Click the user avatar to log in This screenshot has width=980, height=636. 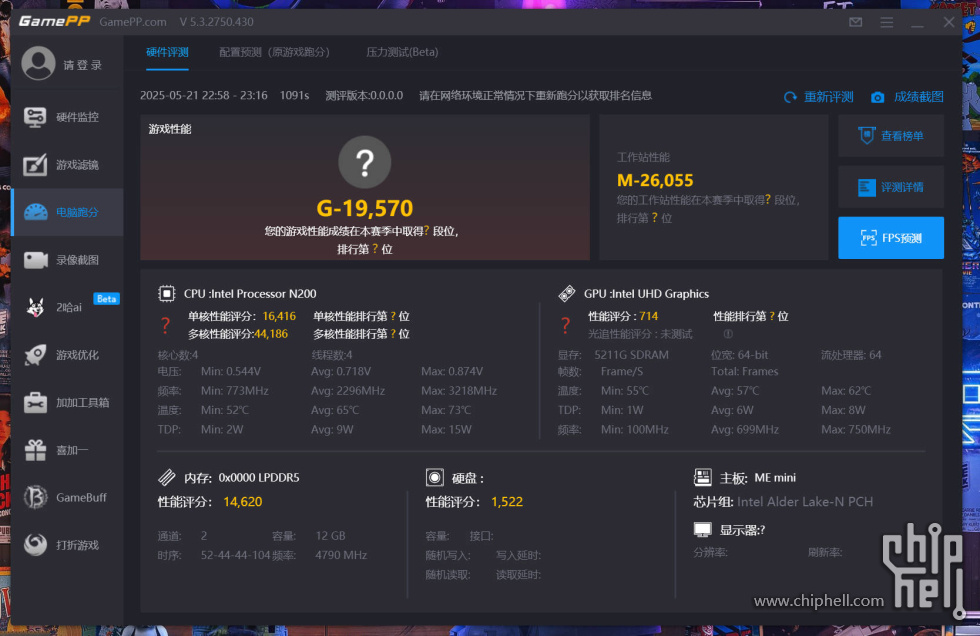coord(38,63)
